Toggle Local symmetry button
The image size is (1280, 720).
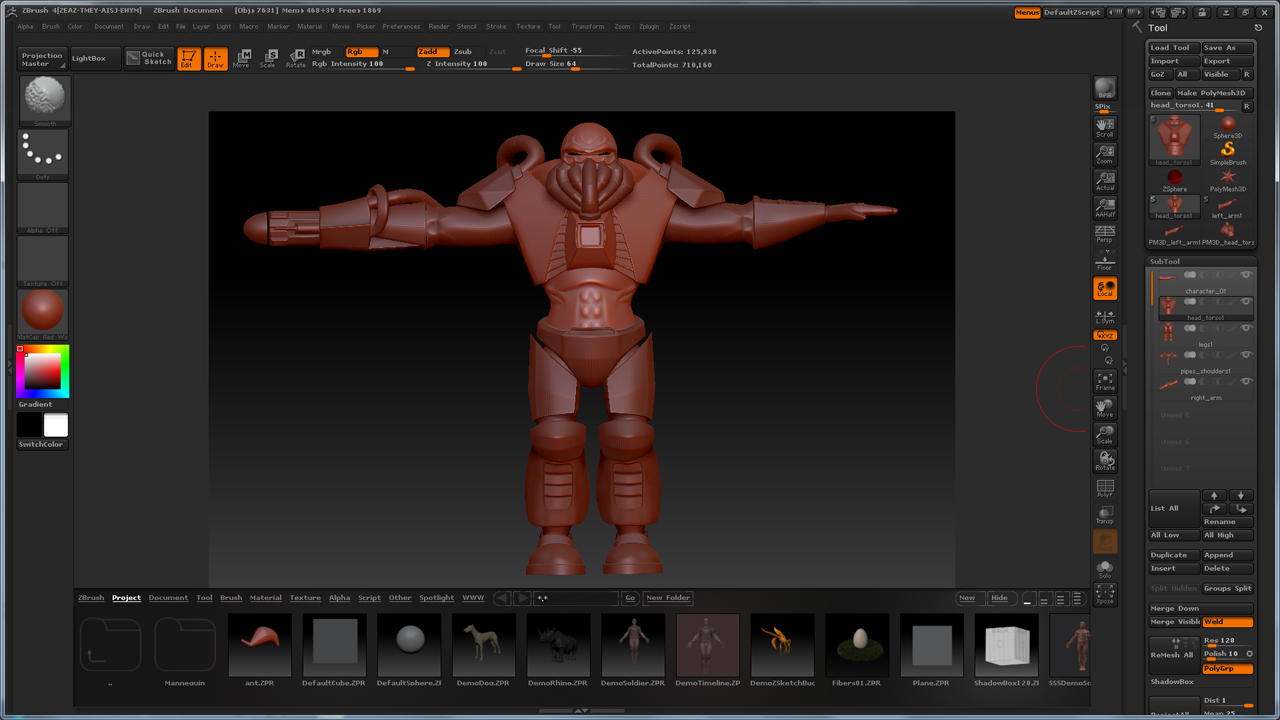1105,289
